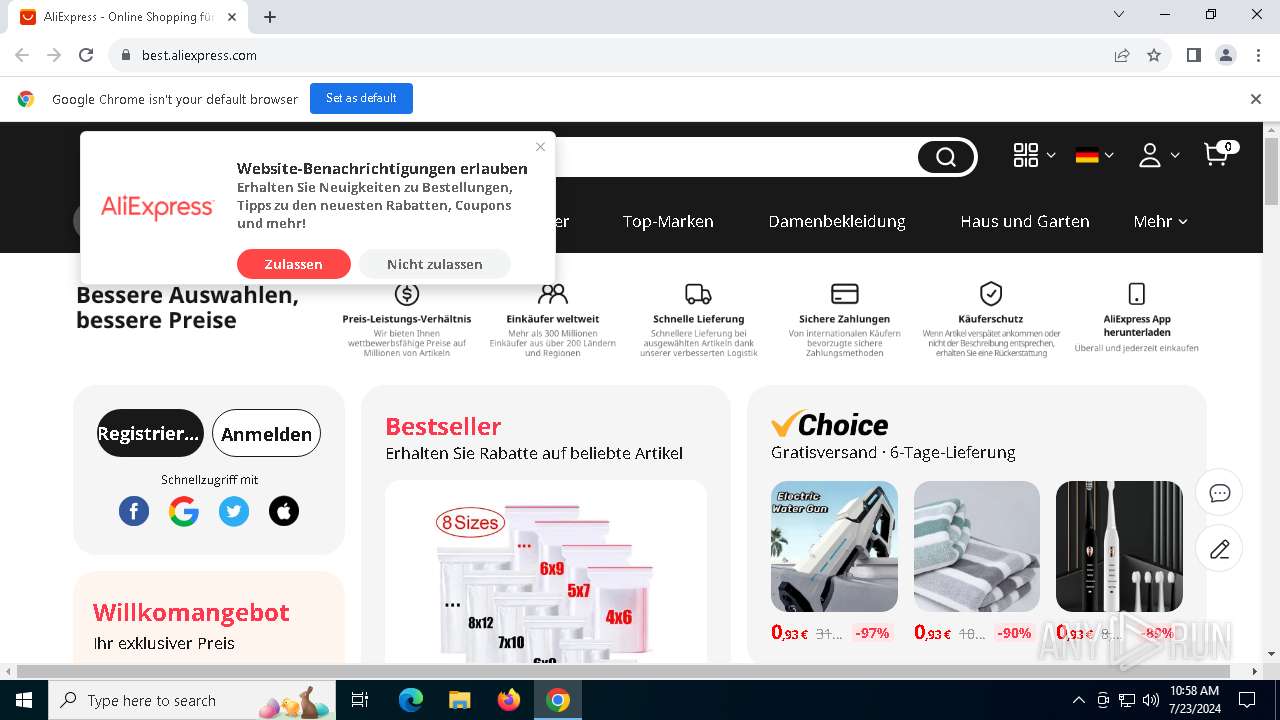Open Task View on the taskbar
The width and height of the screenshot is (1280, 720).
(361, 700)
